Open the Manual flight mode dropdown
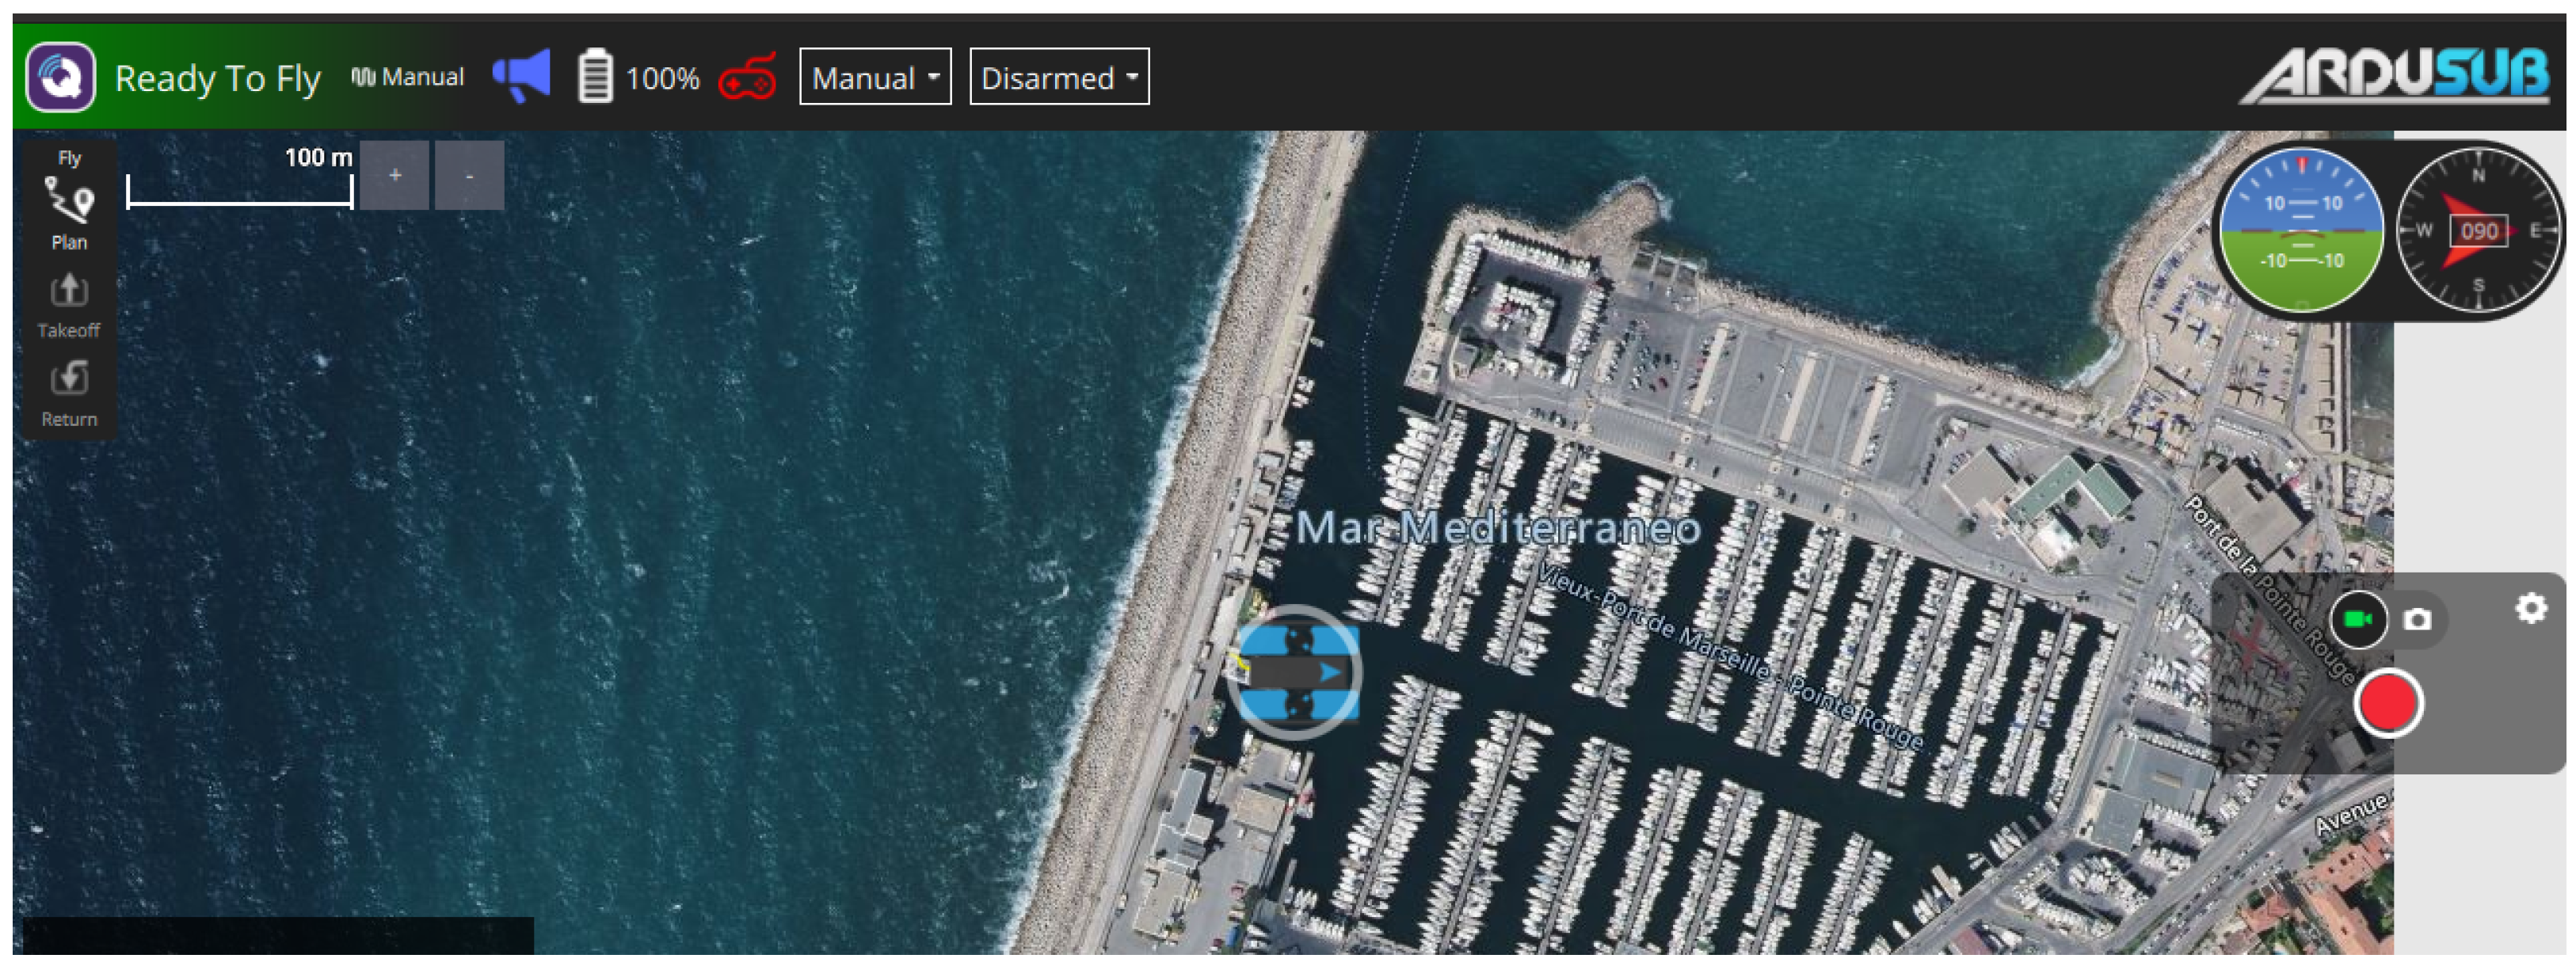Viewport: 2576px width, 966px height. [x=875, y=77]
